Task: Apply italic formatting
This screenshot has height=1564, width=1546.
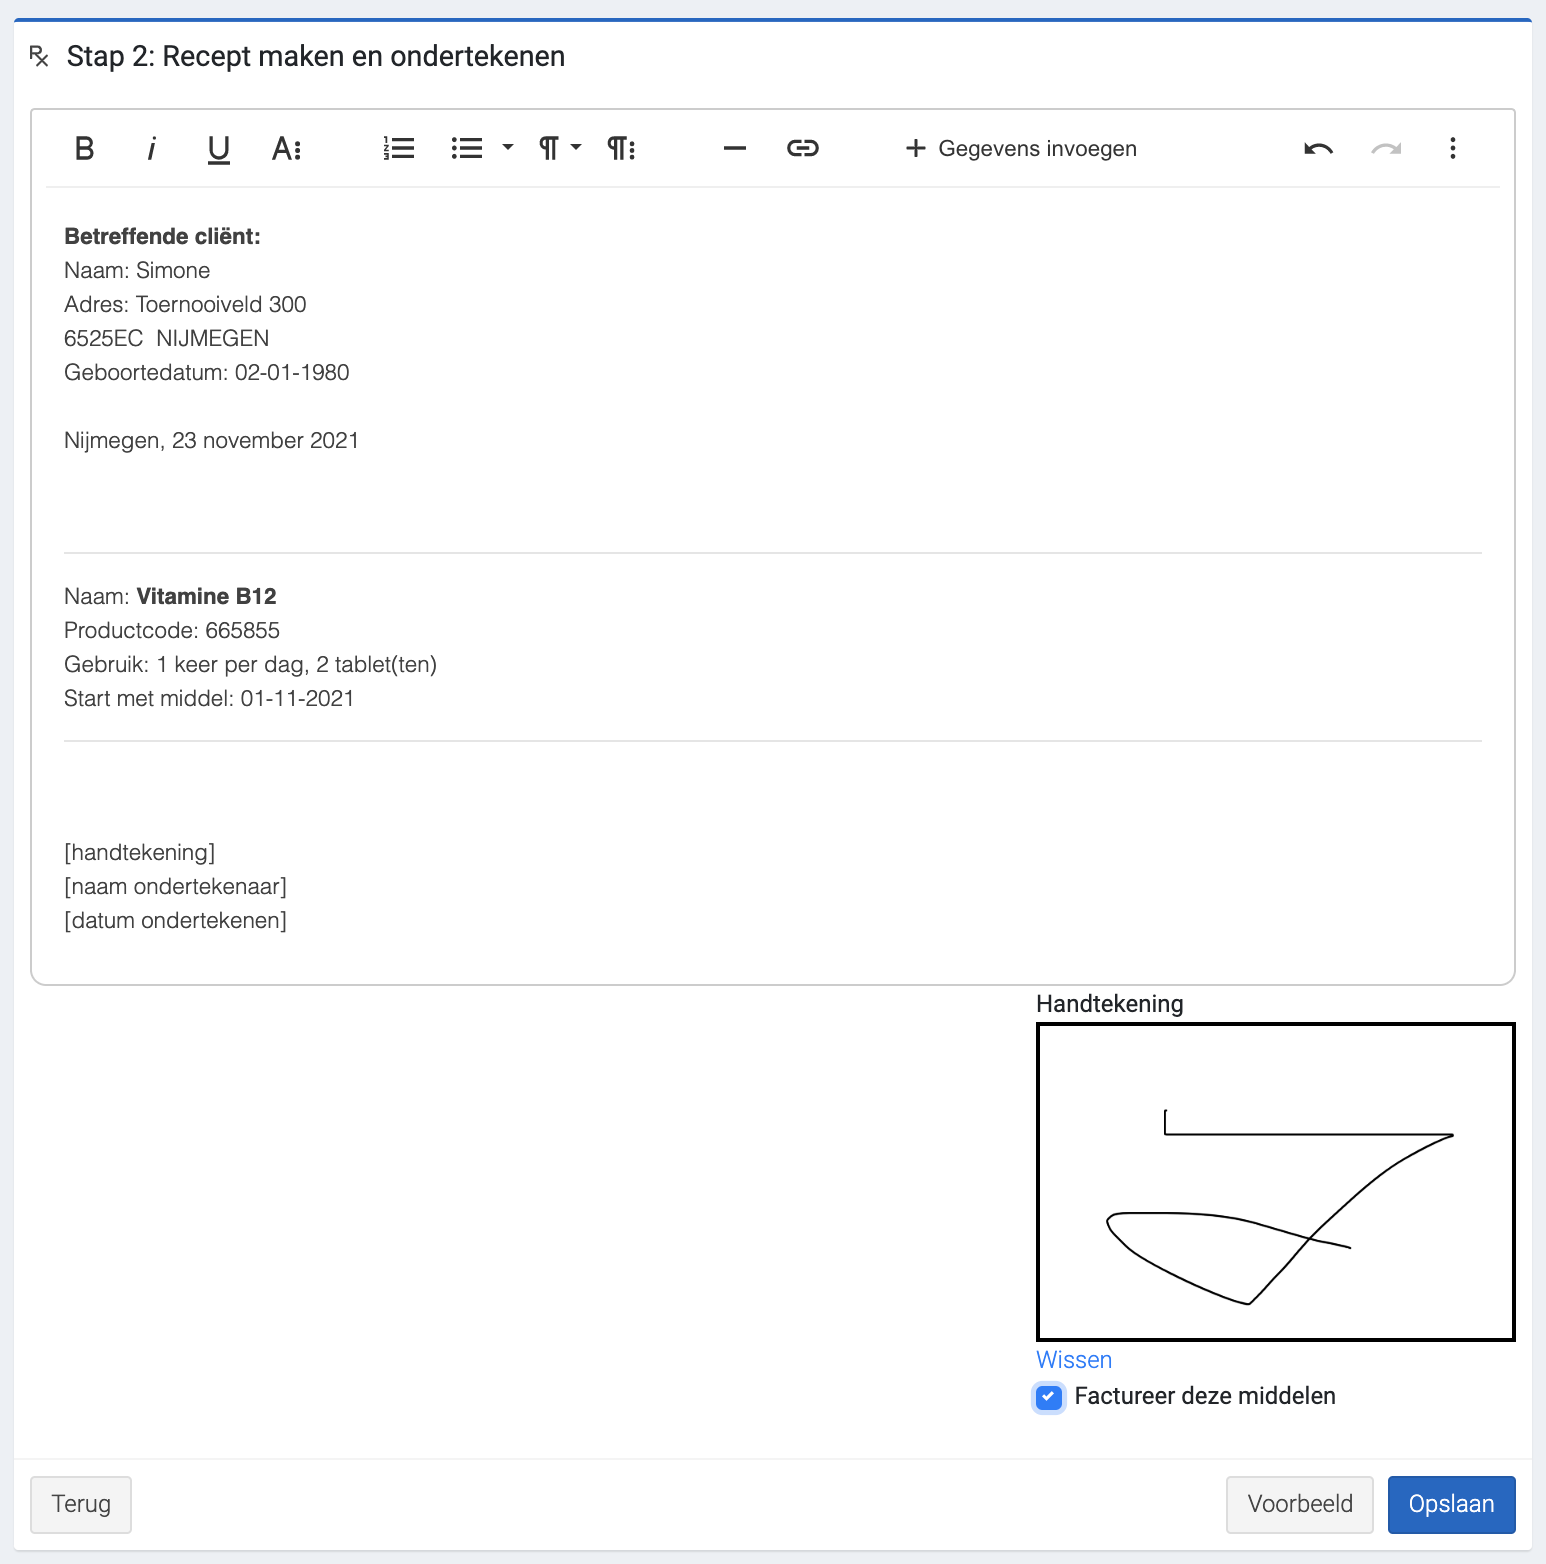Action: coord(152,149)
